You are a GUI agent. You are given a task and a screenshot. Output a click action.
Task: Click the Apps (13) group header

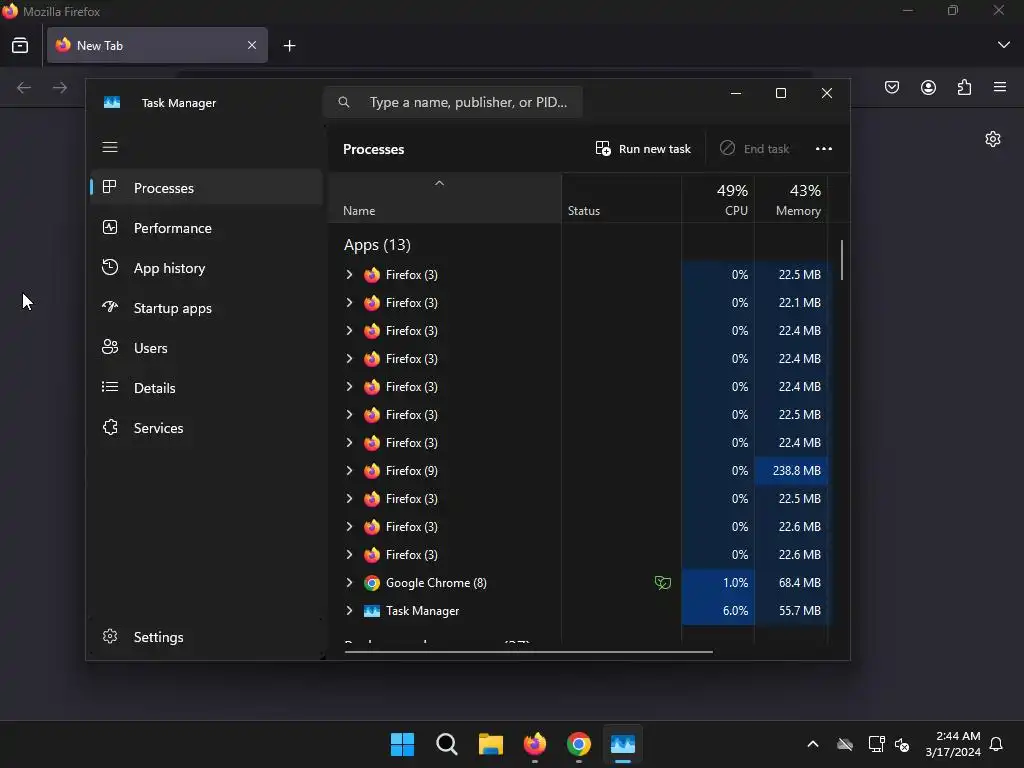click(377, 245)
